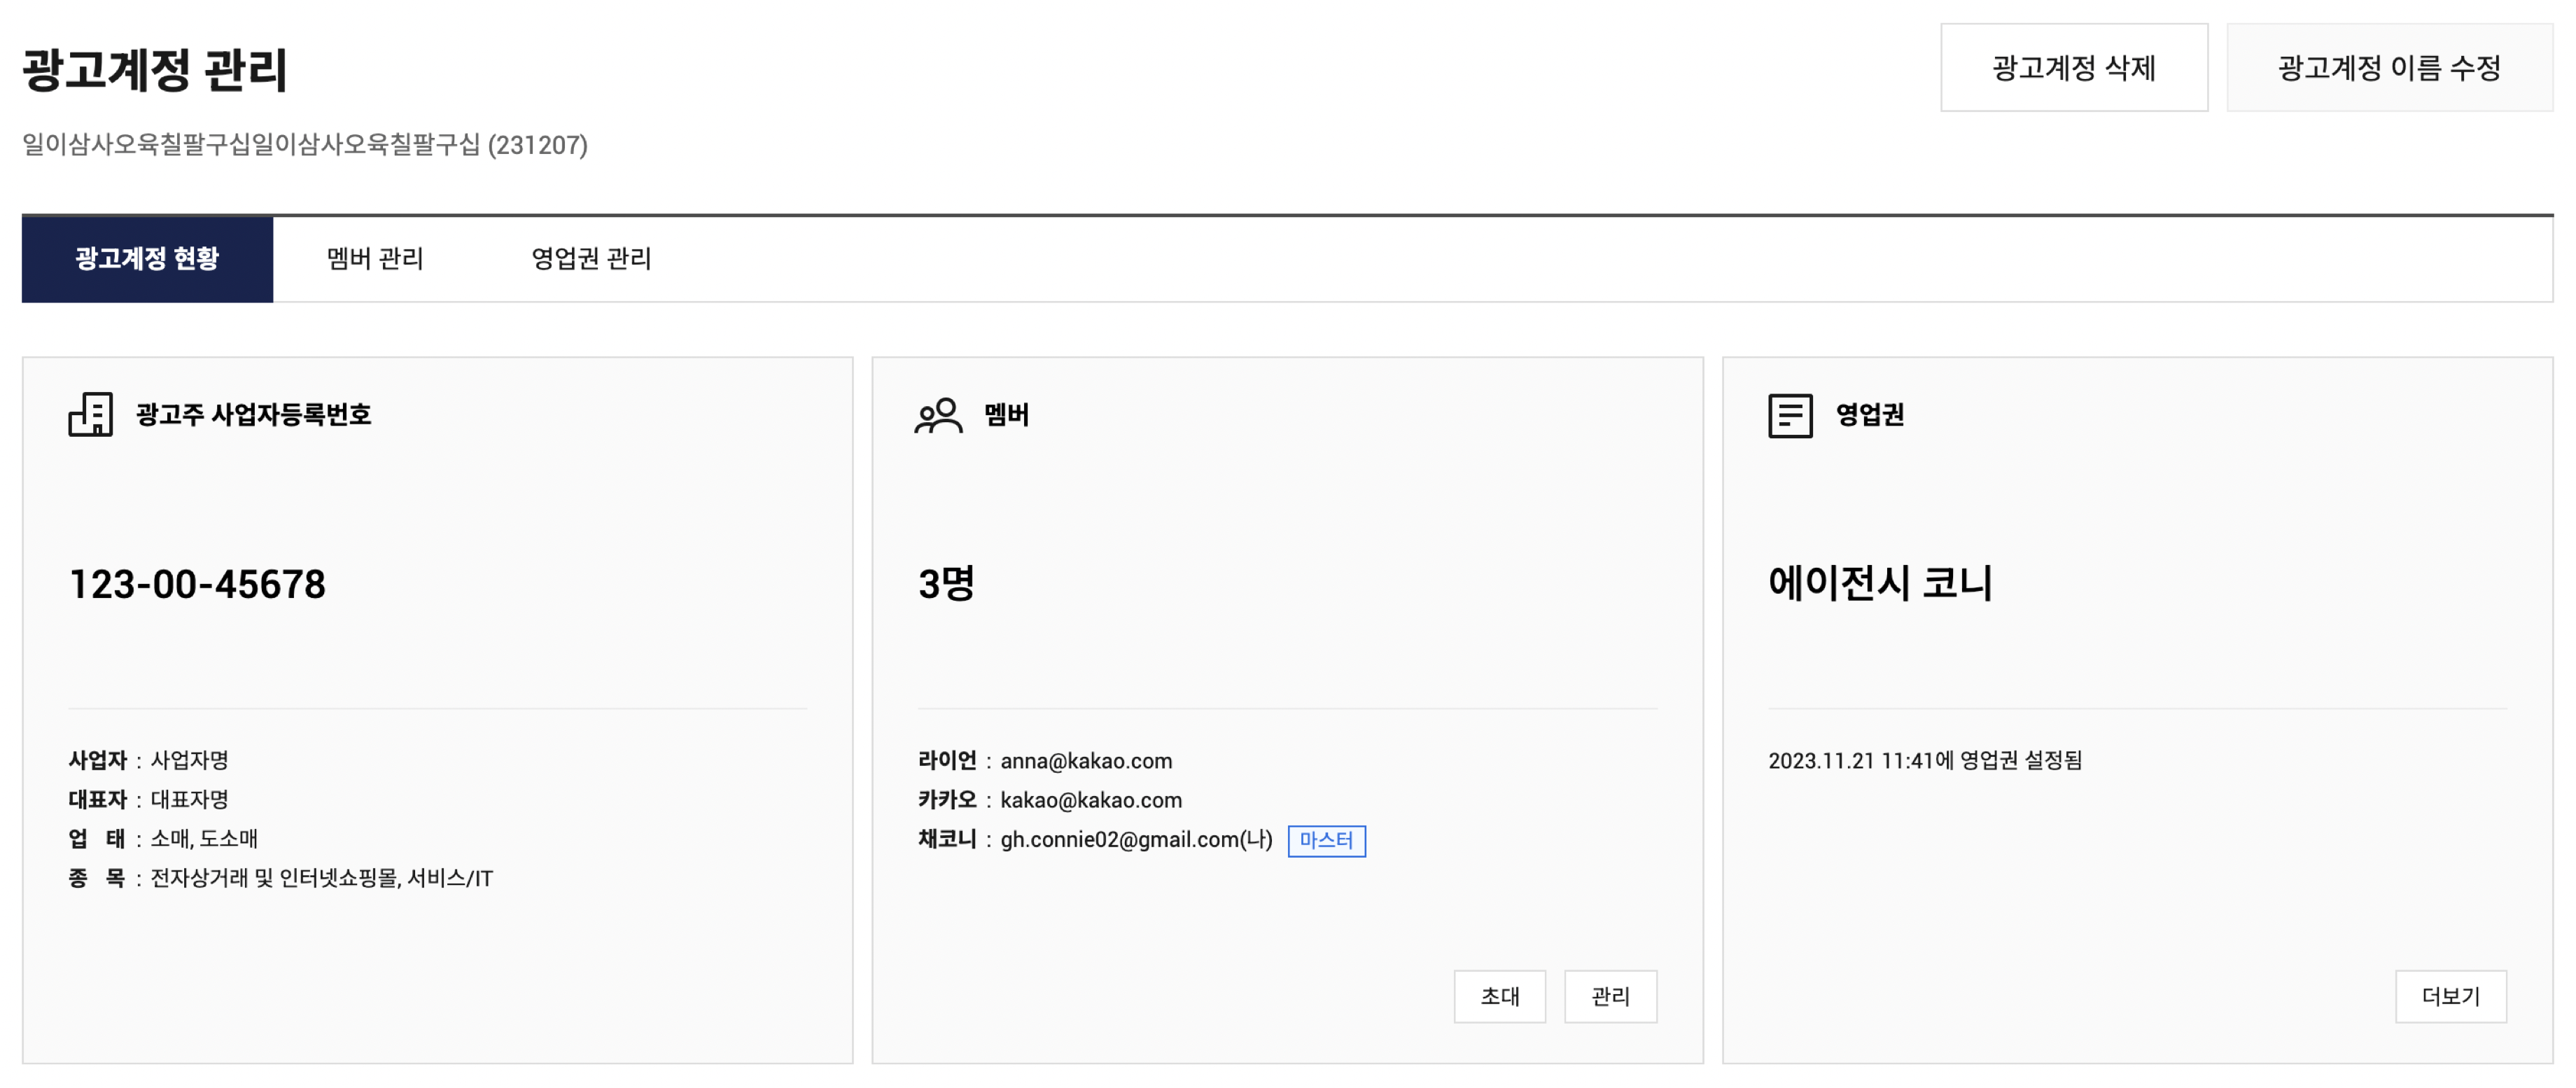Click the 마스터 badge next to 채코니
This screenshot has height=1088, width=2576.
click(1325, 840)
